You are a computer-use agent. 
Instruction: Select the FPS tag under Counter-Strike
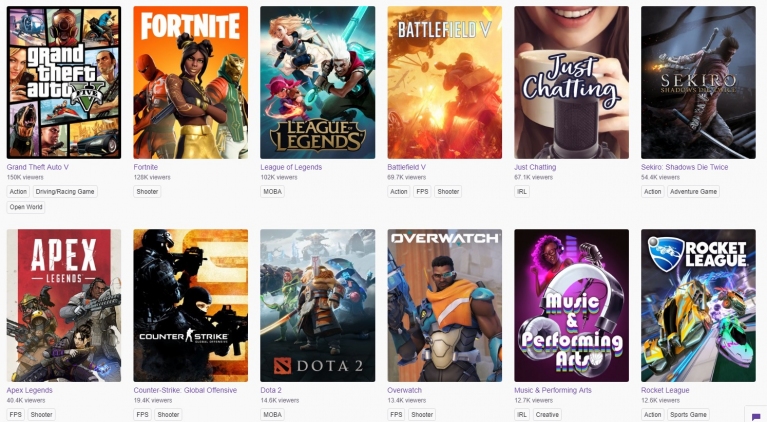coord(142,415)
